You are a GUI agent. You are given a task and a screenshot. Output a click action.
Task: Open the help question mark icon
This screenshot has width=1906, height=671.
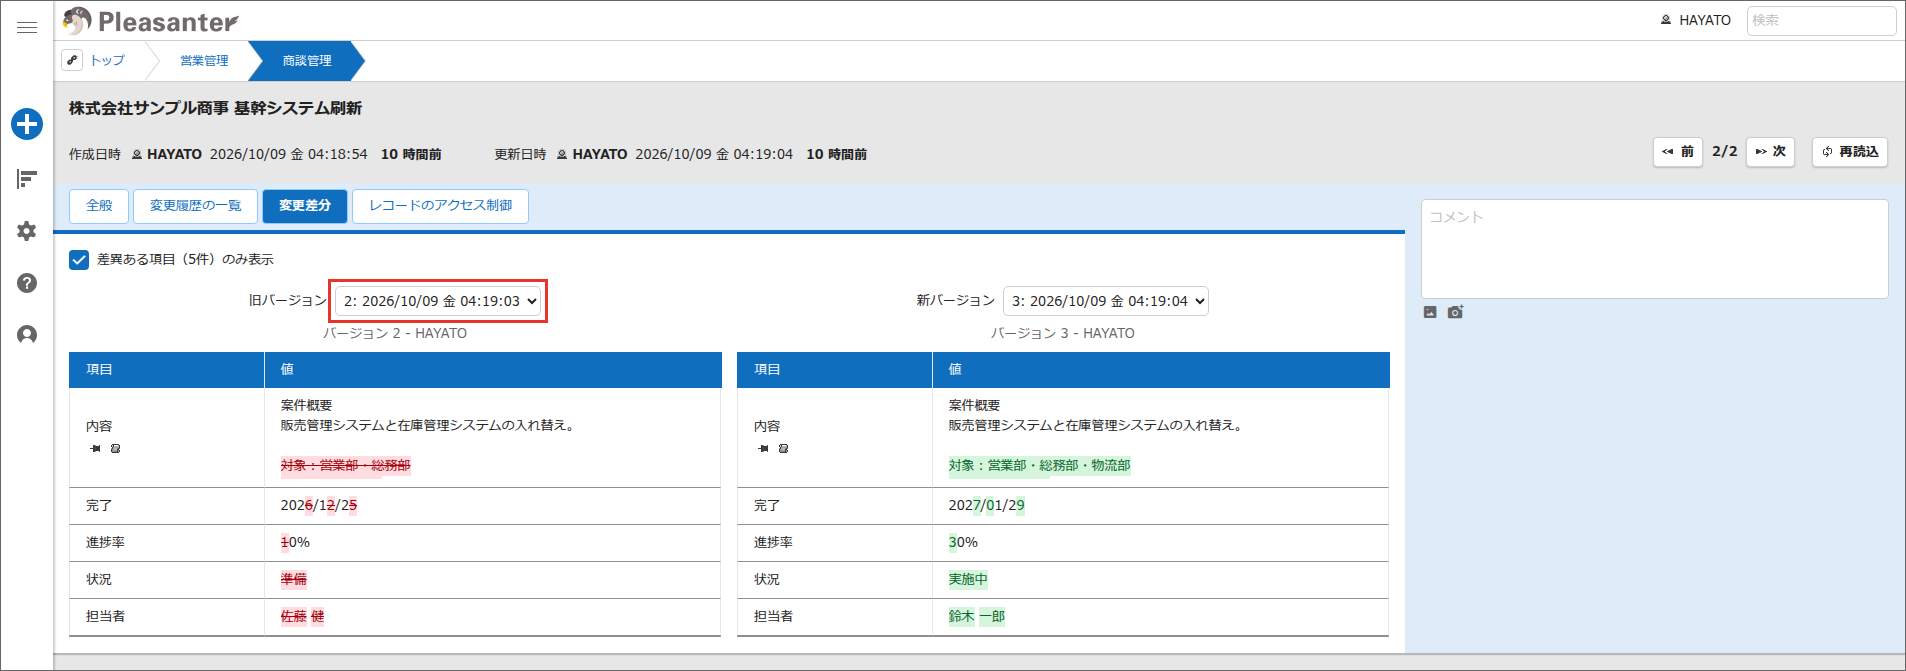(x=27, y=283)
